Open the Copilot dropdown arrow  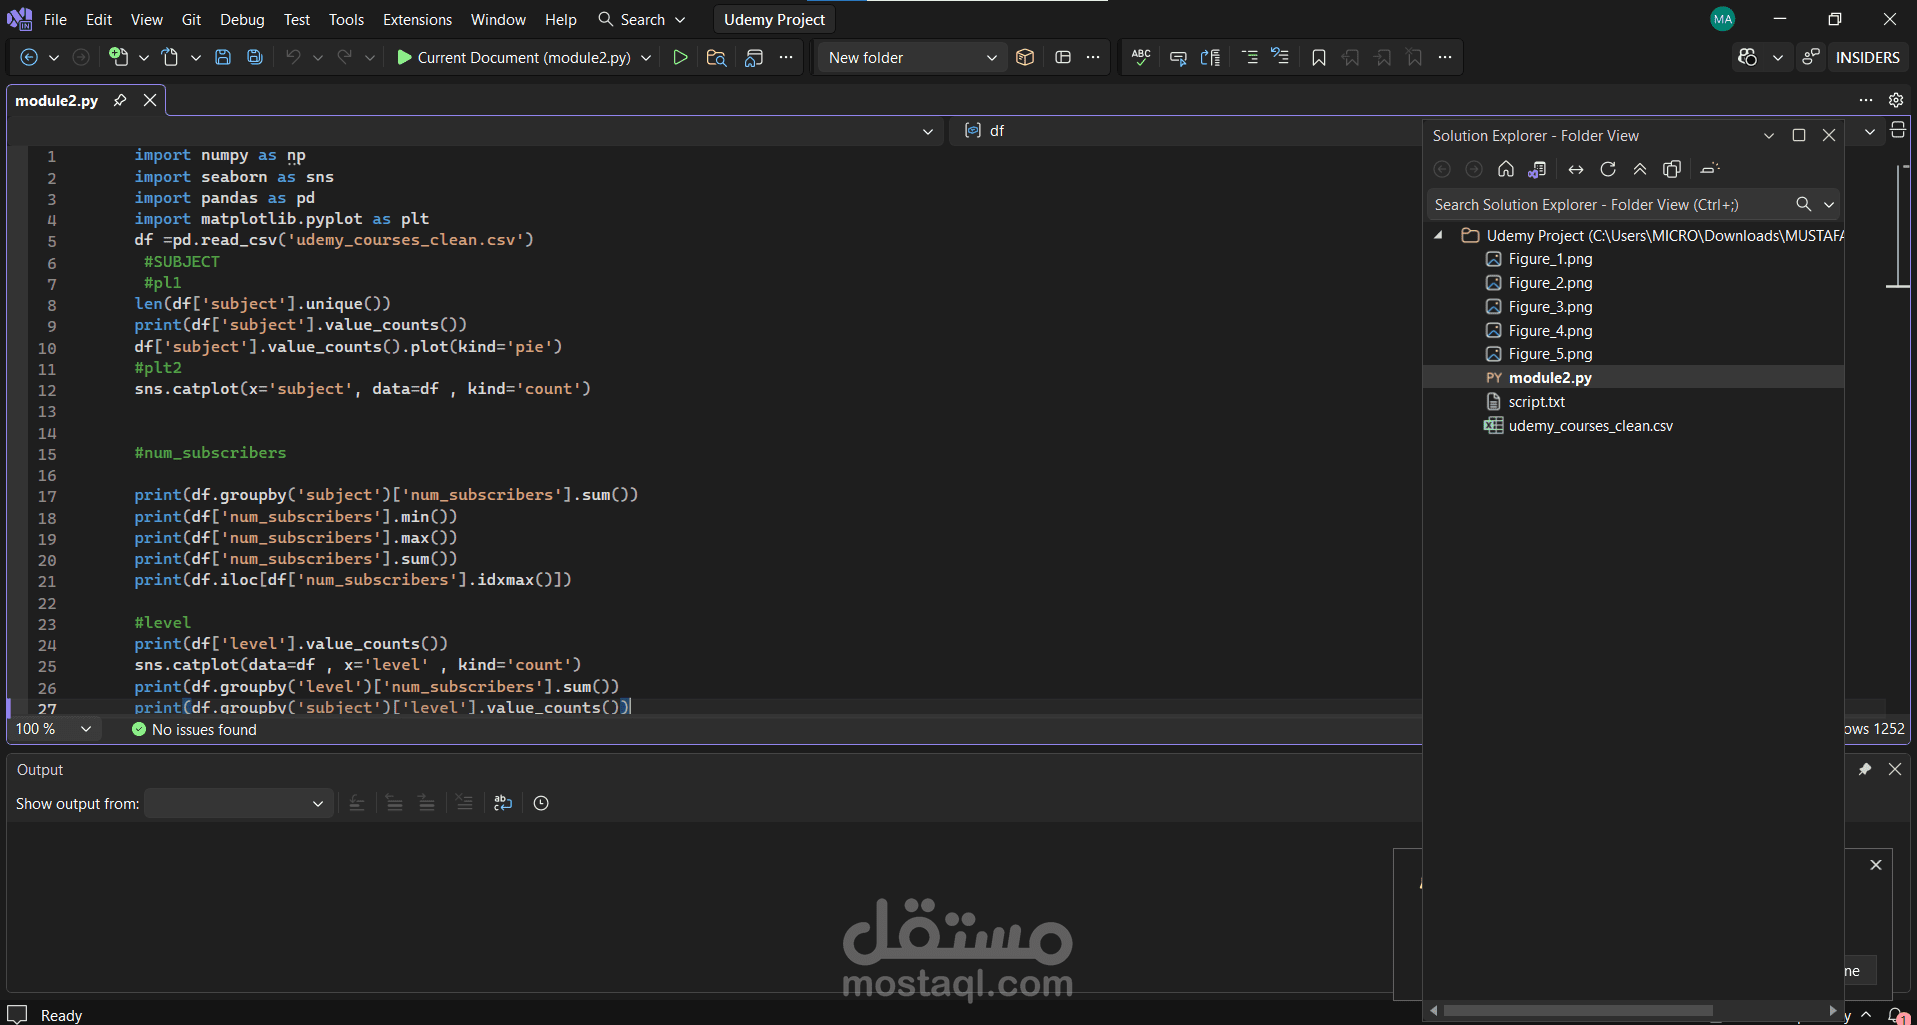coord(1777,58)
